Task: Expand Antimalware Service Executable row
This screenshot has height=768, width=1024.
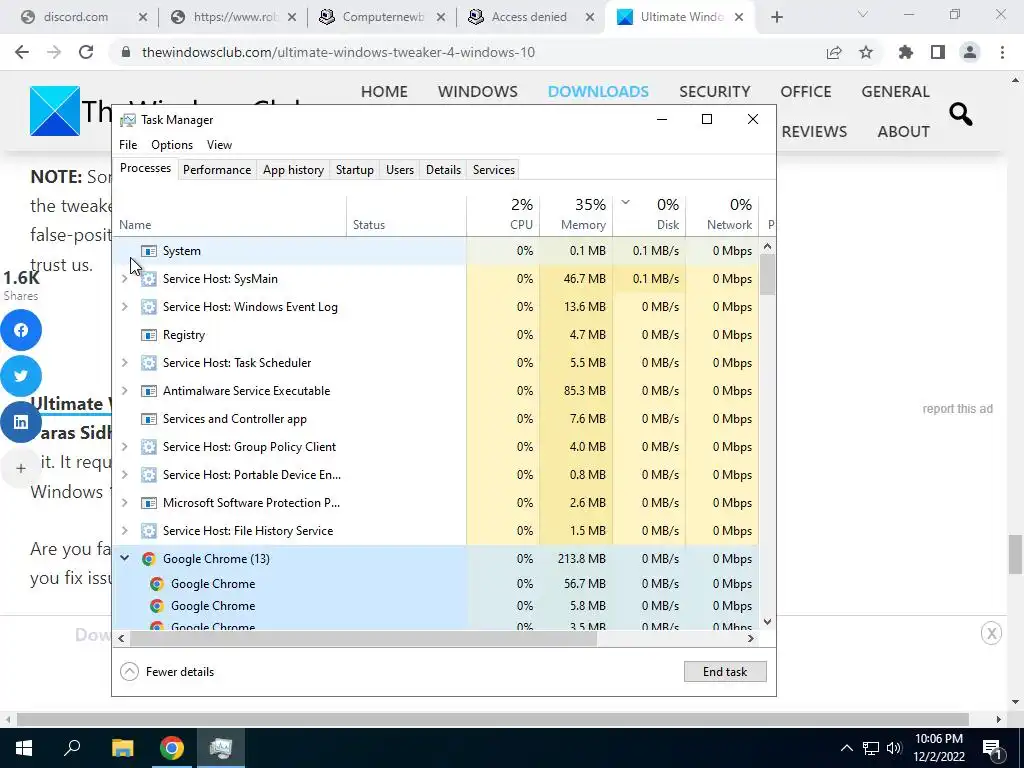Action: click(x=124, y=391)
